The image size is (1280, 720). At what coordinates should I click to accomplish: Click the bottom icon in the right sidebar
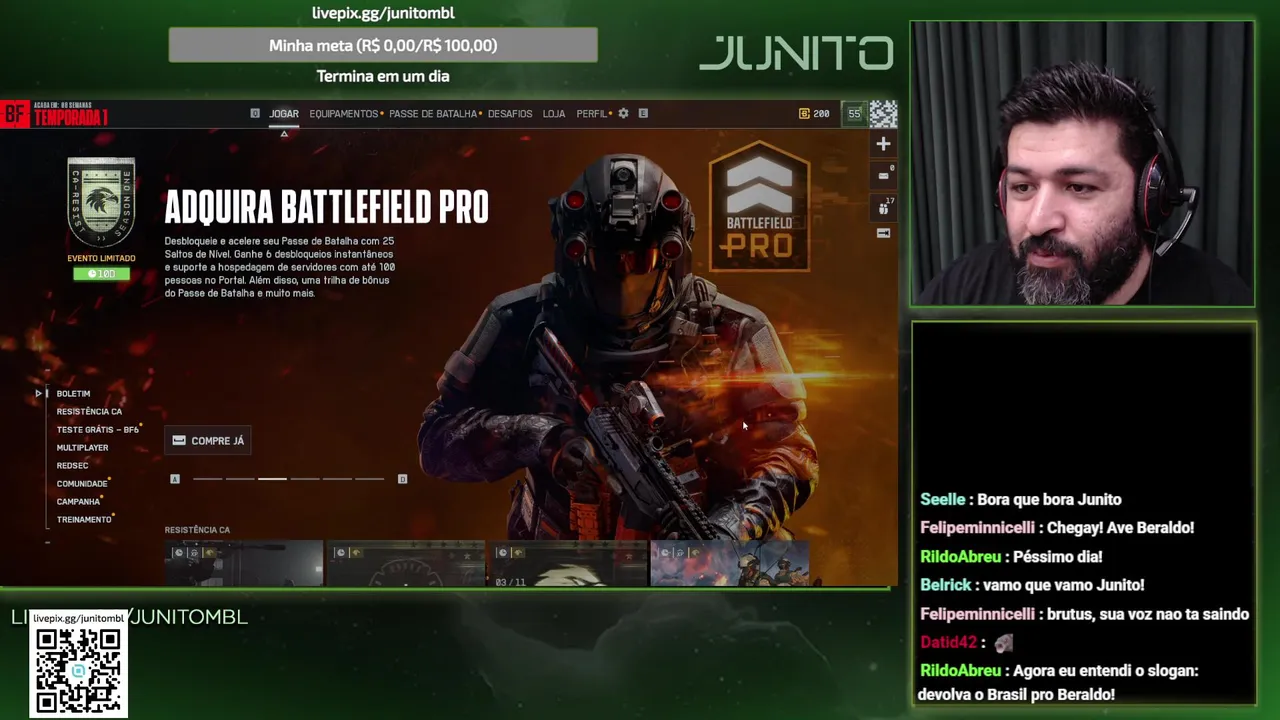(x=883, y=233)
